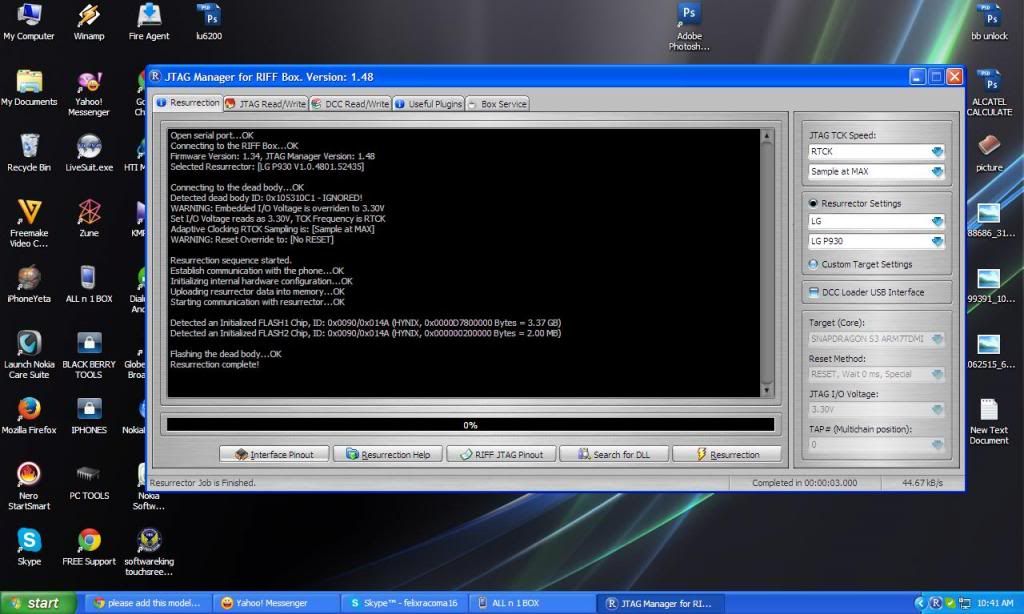The width and height of the screenshot is (1024, 614).
Task: Click the Search for DLL button
Action: point(614,454)
